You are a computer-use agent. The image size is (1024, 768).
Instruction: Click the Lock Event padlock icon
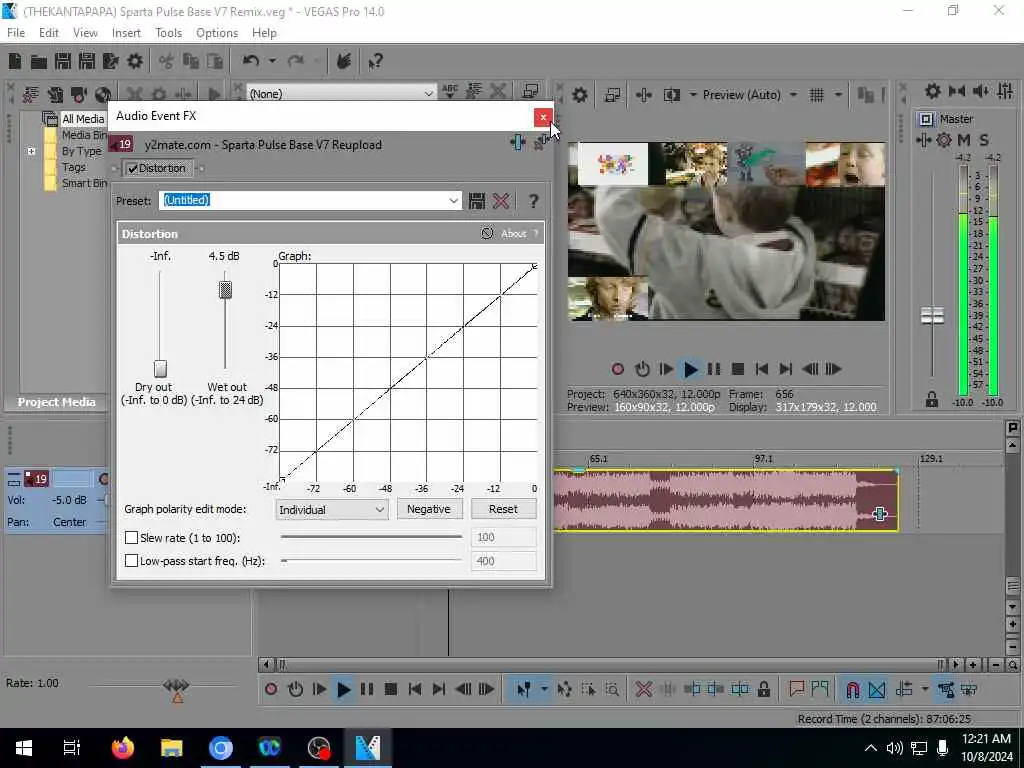(763, 689)
